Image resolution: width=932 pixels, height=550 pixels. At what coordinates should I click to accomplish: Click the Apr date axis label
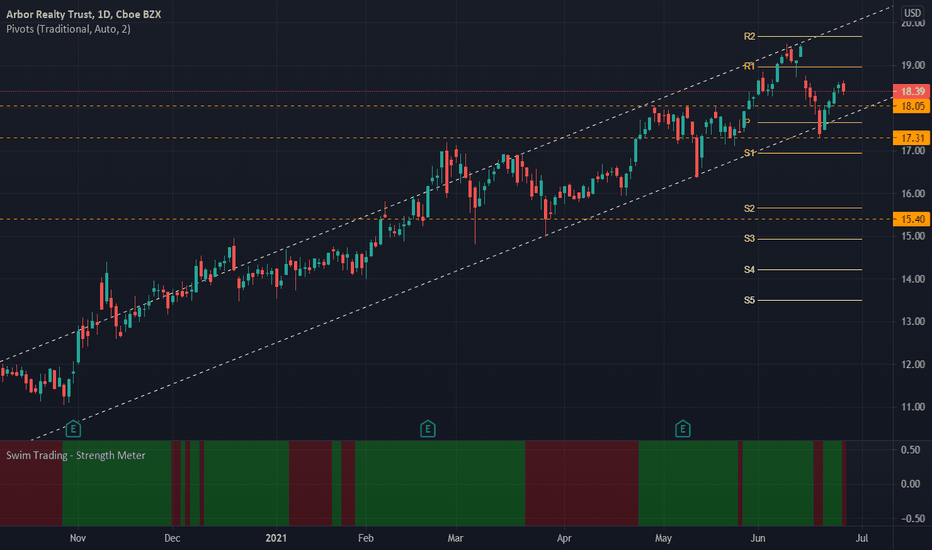click(563, 538)
